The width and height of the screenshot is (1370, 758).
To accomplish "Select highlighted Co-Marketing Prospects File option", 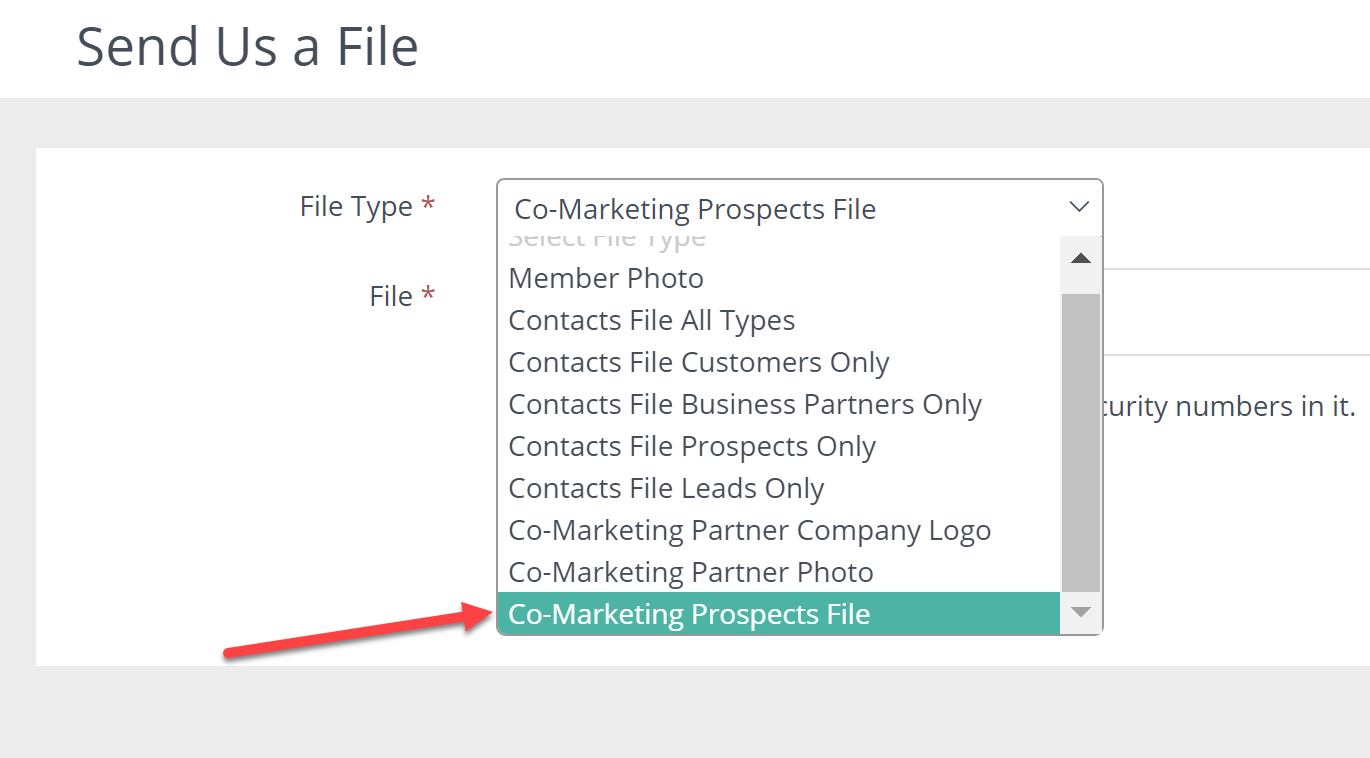I will point(689,614).
